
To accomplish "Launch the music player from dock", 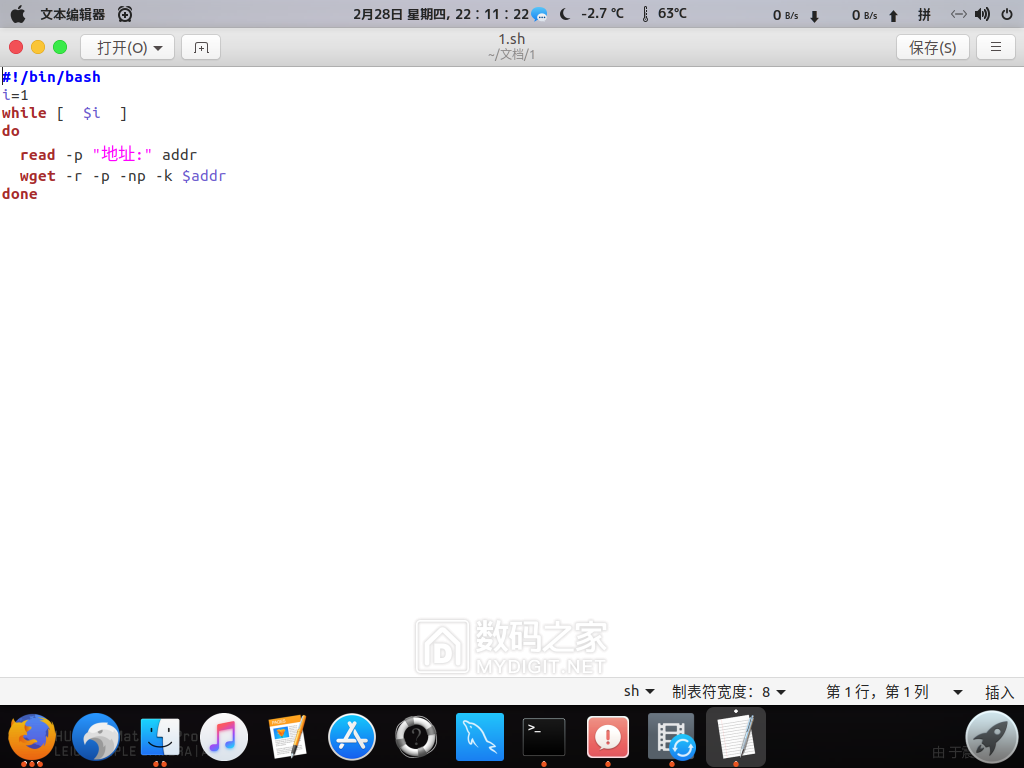I will coord(224,738).
